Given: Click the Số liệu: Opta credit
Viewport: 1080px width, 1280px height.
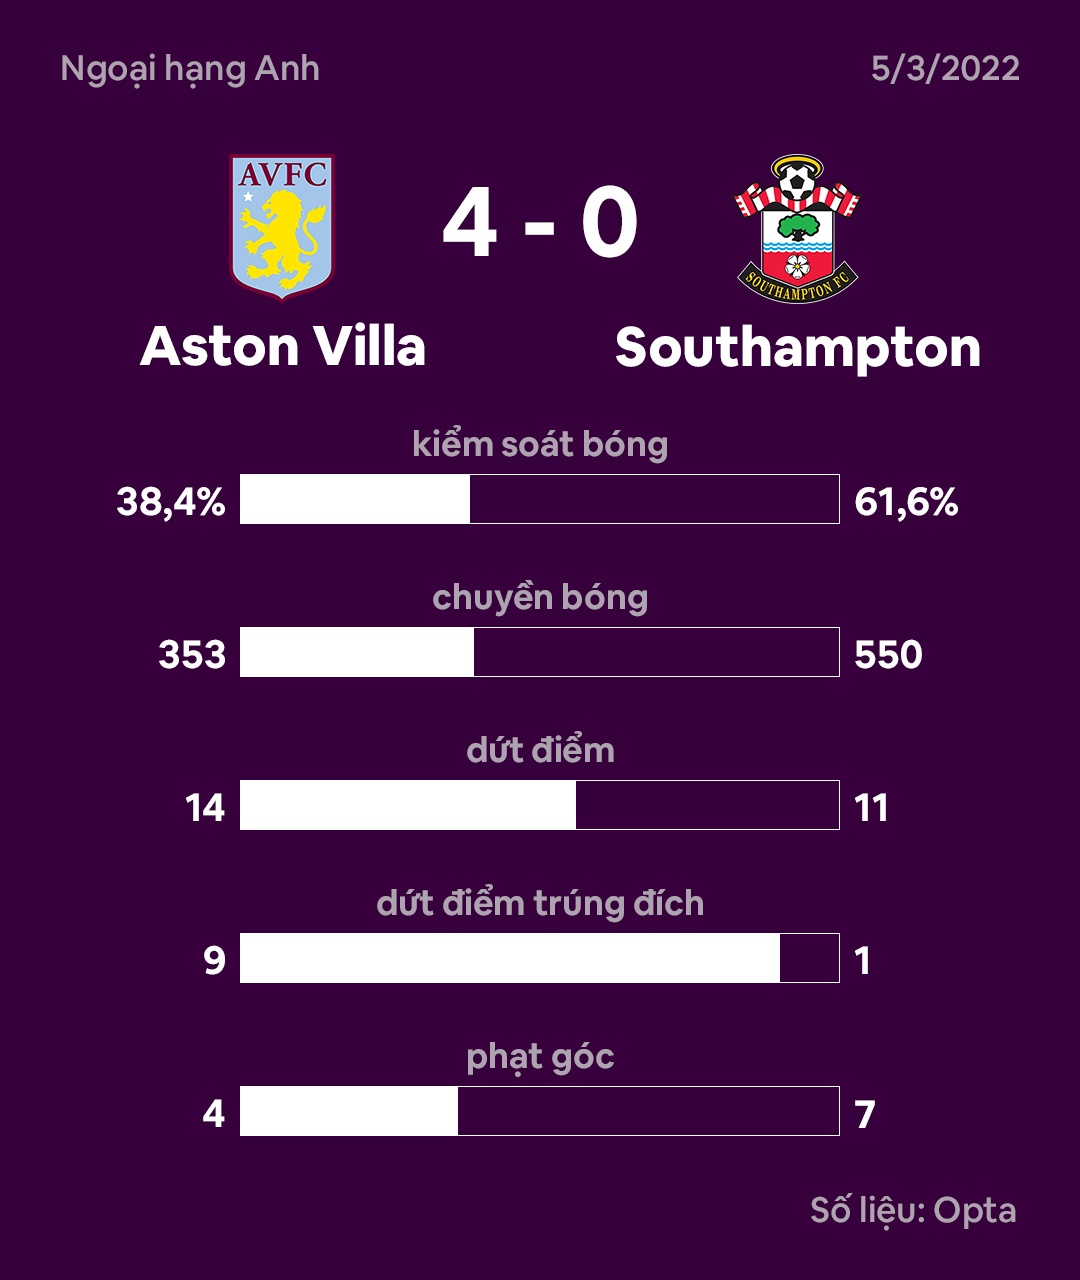Looking at the screenshot, I should click(x=913, y=1210).
